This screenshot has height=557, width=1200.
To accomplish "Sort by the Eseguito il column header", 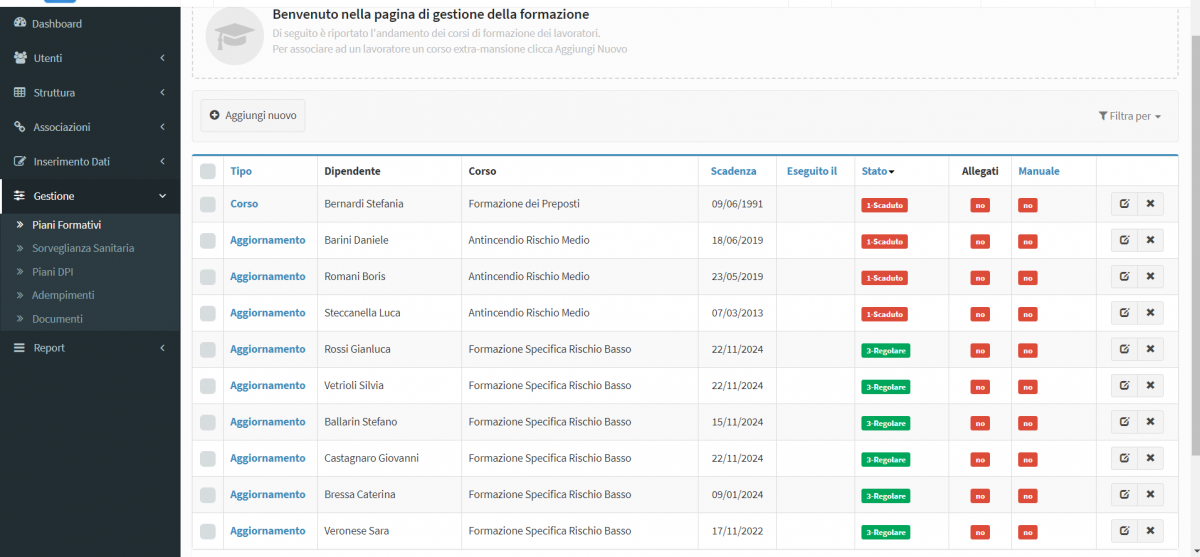I will pyautogui.click(x=812, y=171).
